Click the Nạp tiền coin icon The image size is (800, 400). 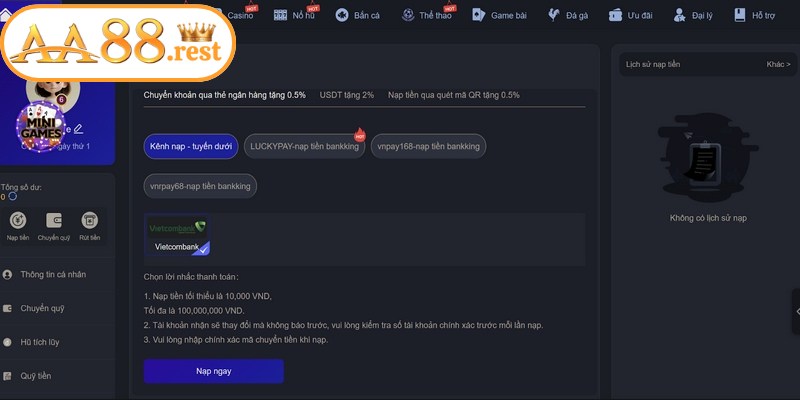coord(18,220)
